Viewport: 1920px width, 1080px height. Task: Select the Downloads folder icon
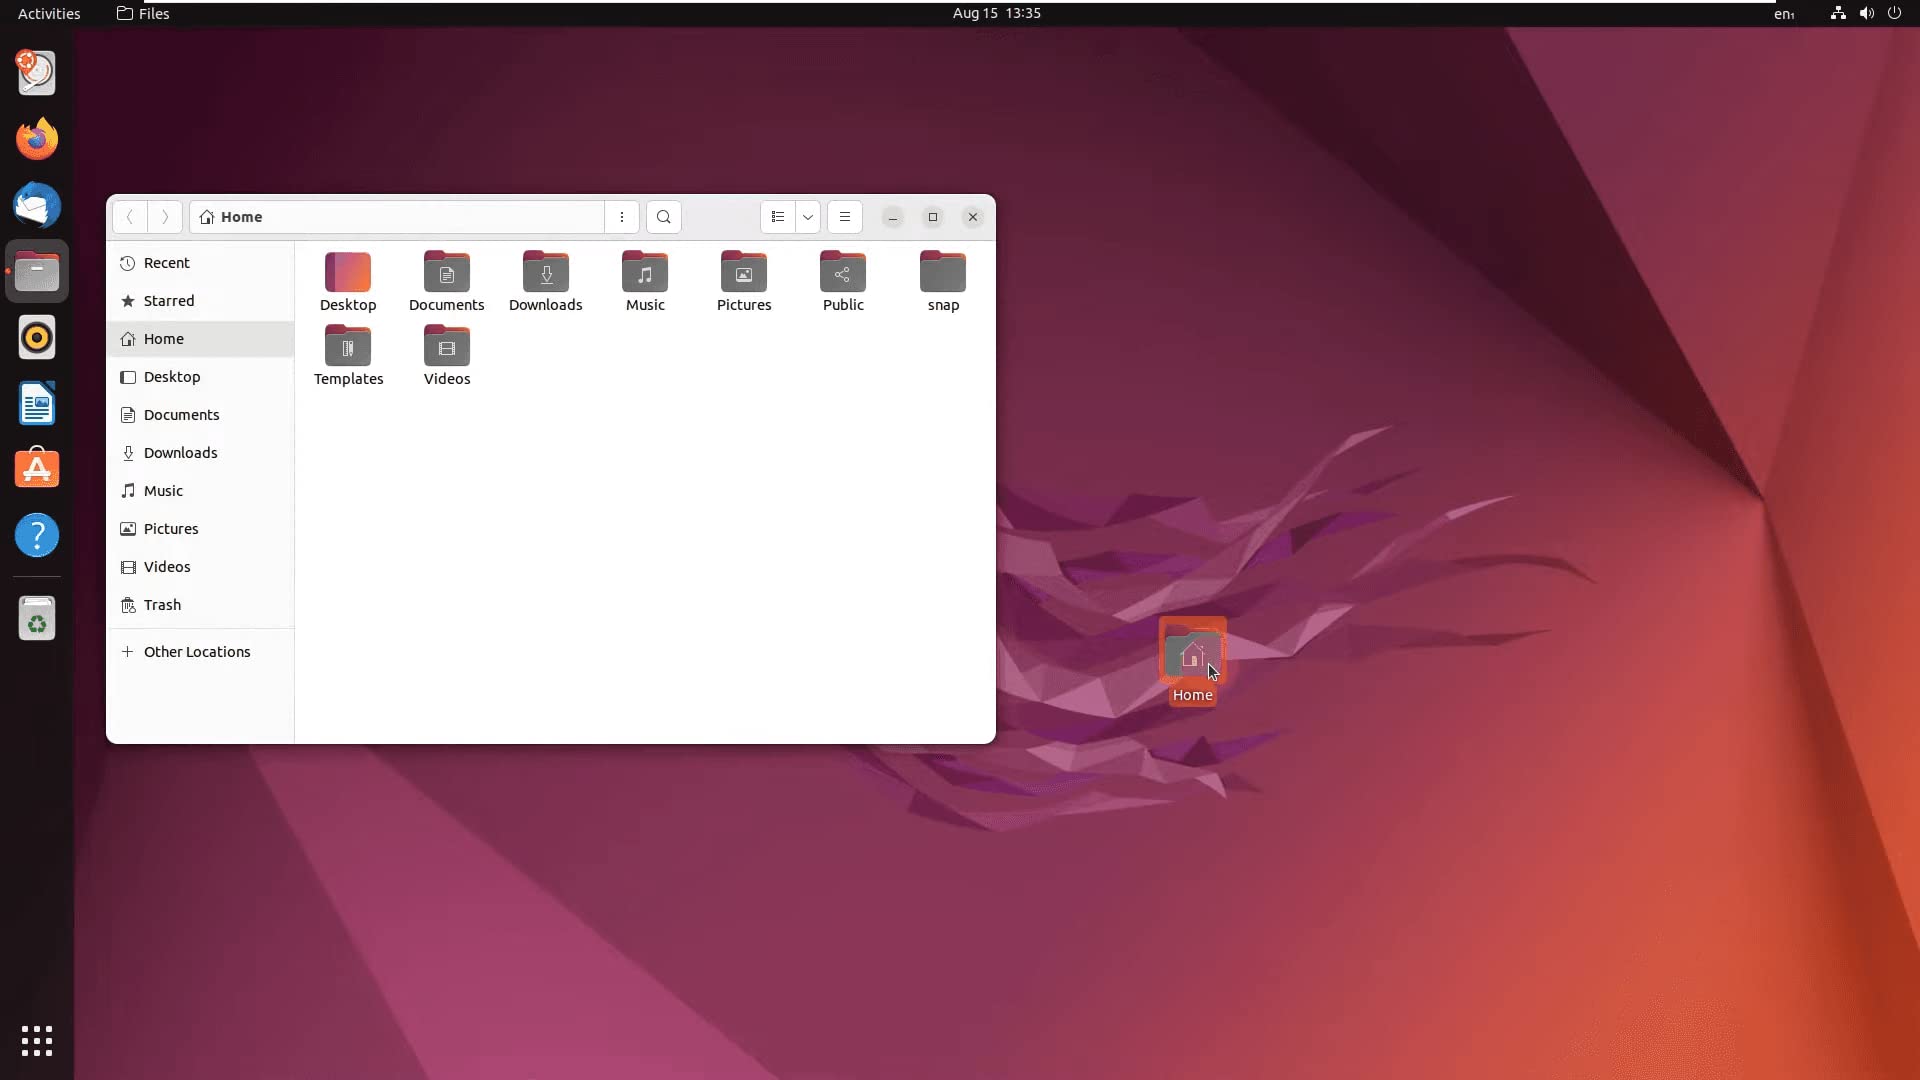[546, 273]
